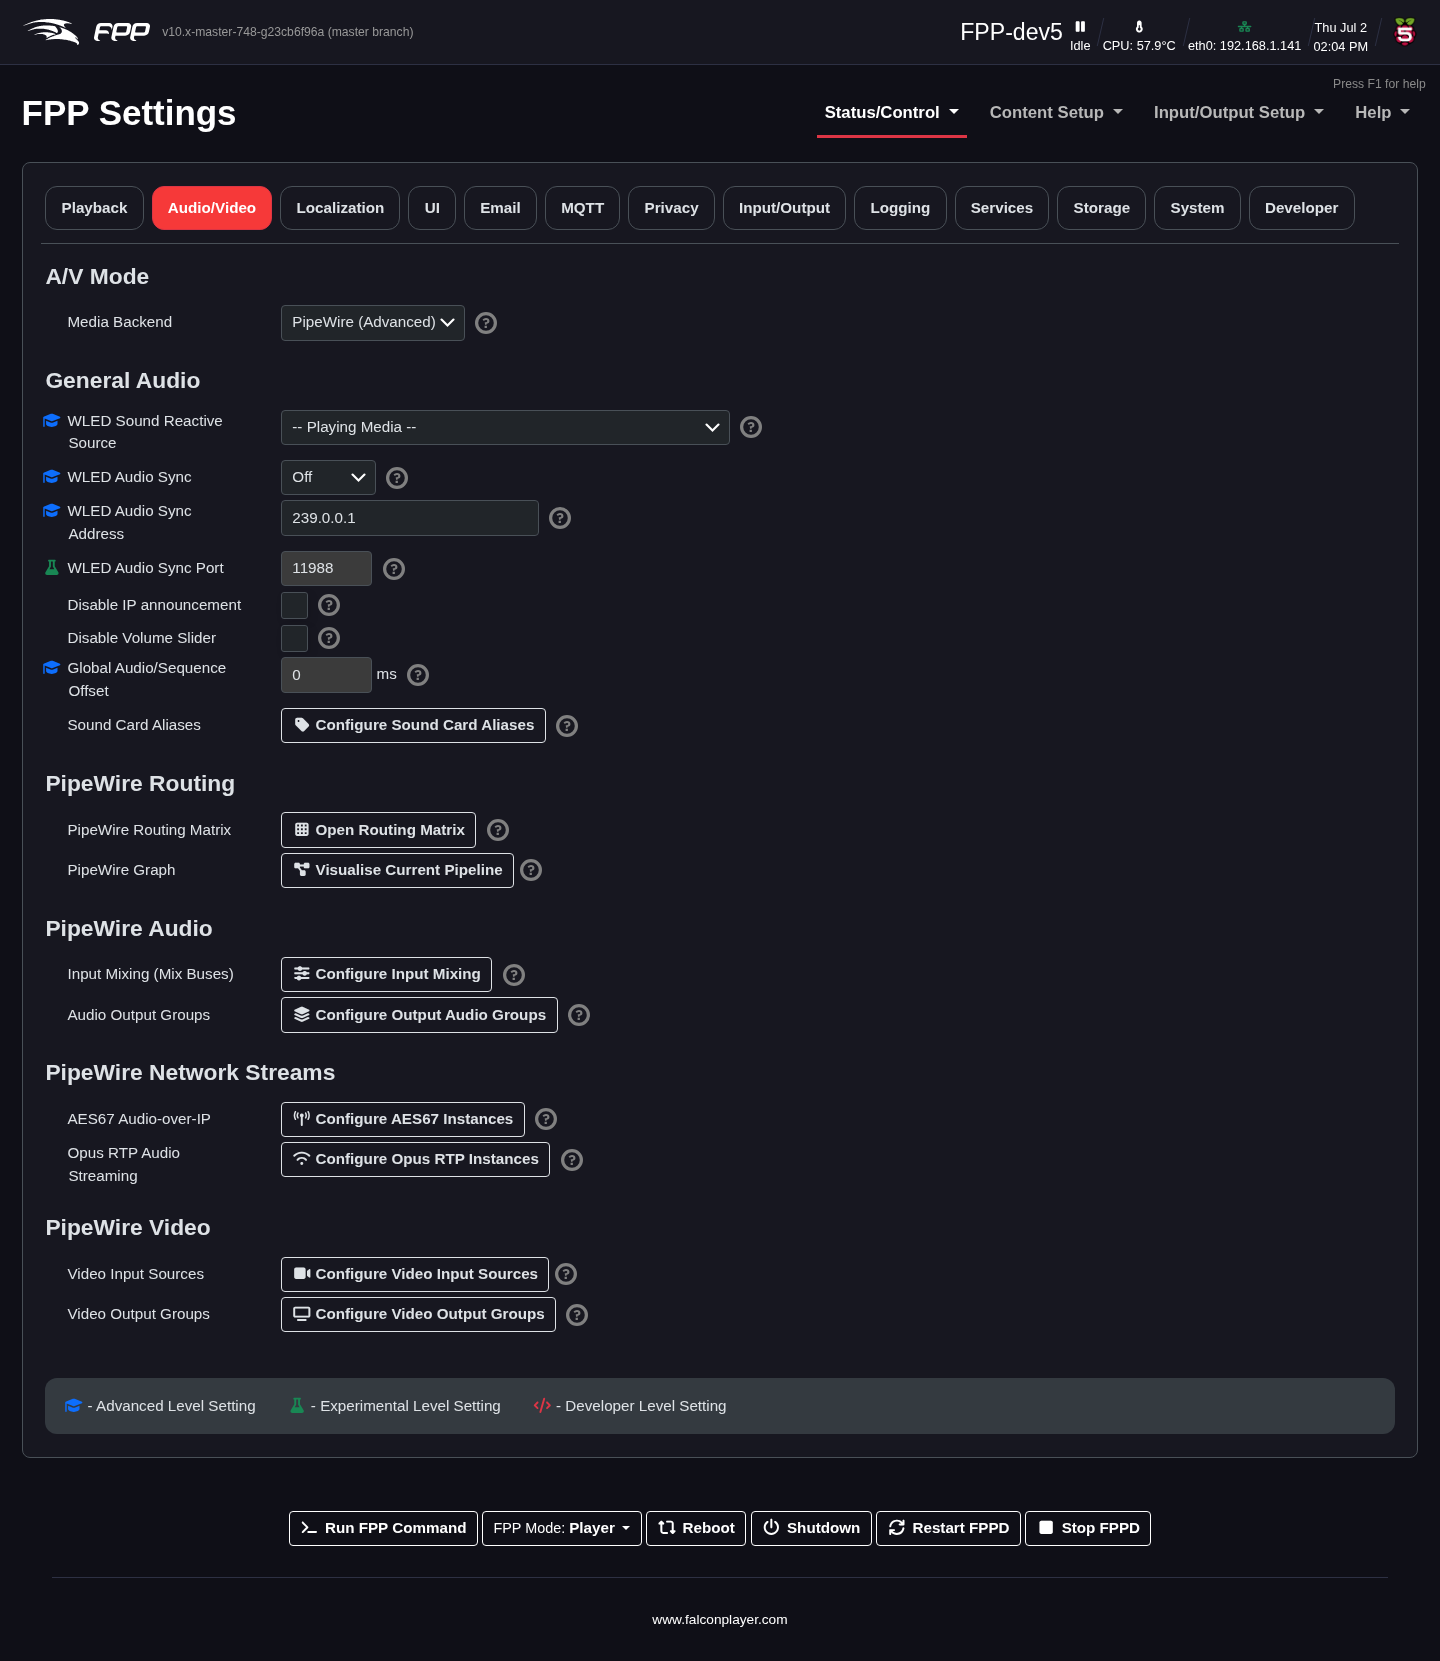Show help for WLED Sound Reactive Source
The image size is (1440, 1661).
pyautogui.click(x=751, y=427)
